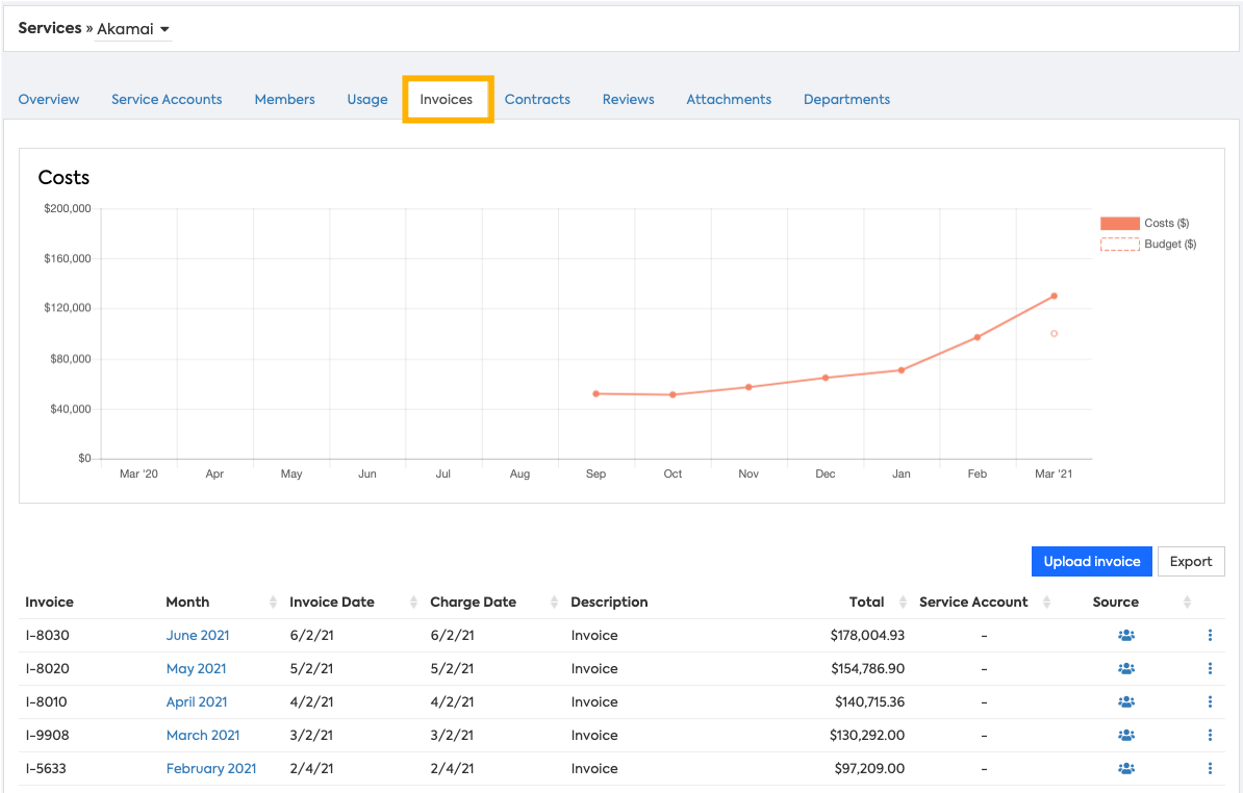
Task: Expand the Akamai service dropdown
Action: (134, 29)
